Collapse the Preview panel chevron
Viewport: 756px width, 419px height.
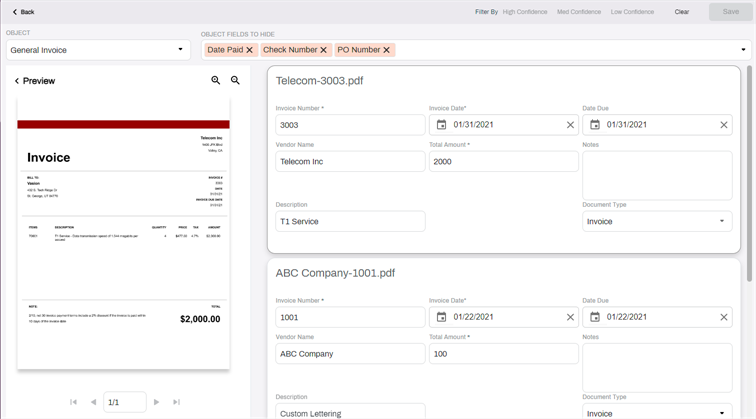pyautogui.click(x=17, y=81)
